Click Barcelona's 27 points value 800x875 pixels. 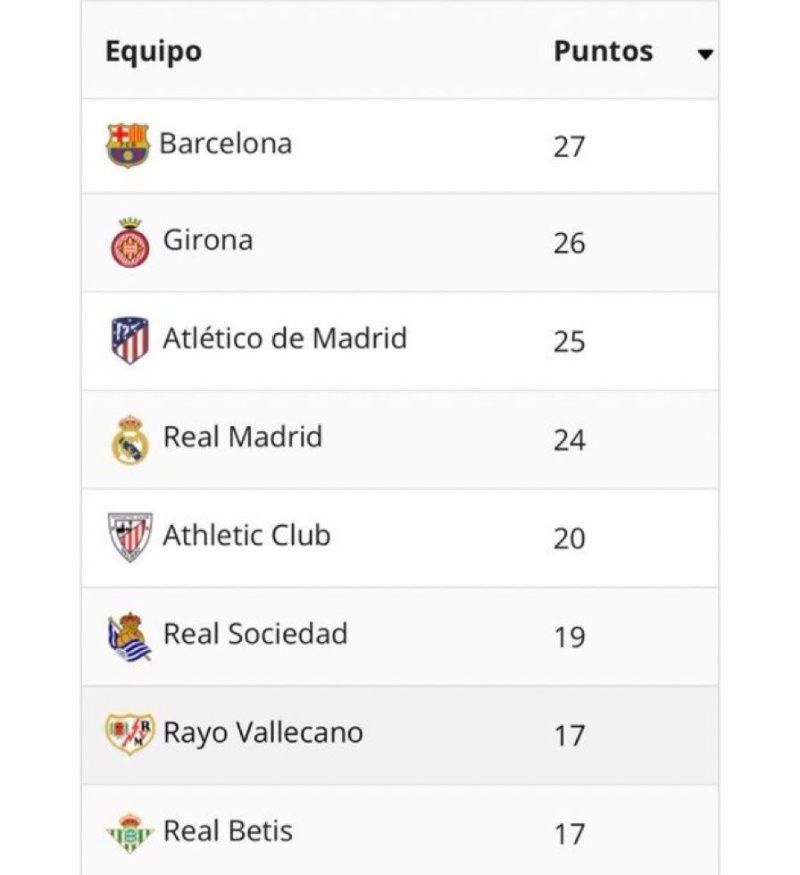coord(569,146)
